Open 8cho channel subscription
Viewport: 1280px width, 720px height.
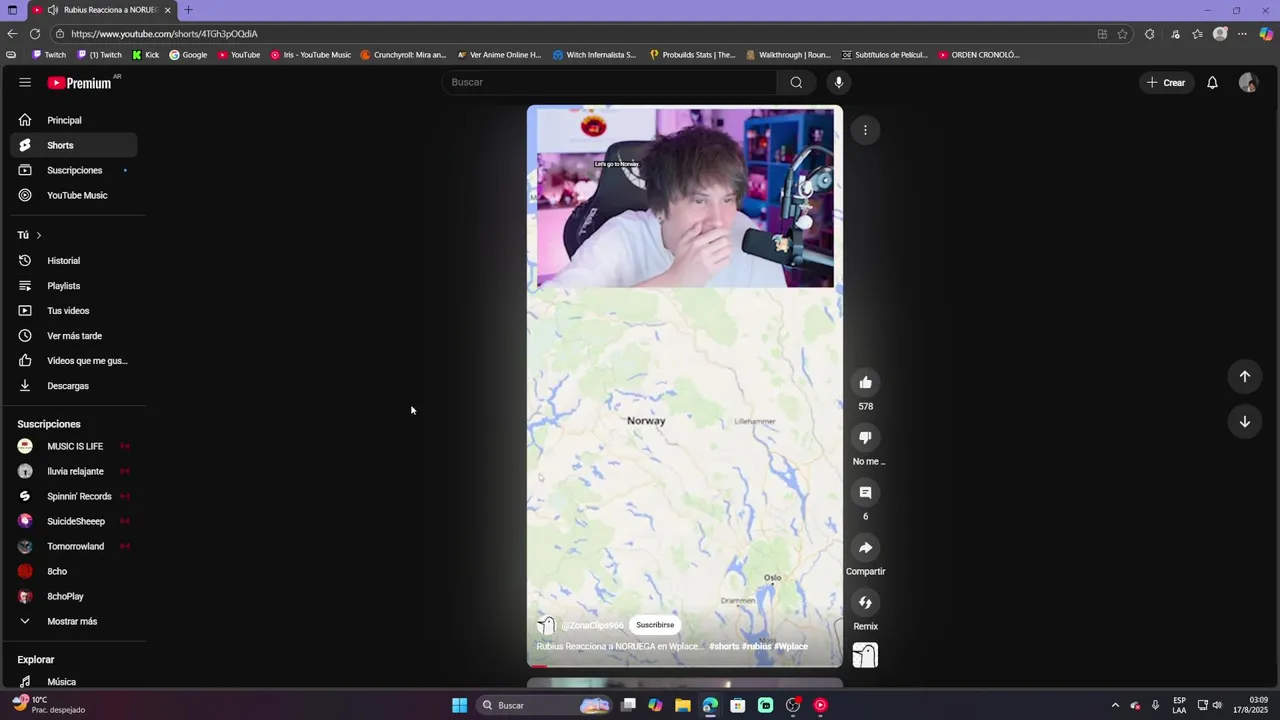click(74, 571)
